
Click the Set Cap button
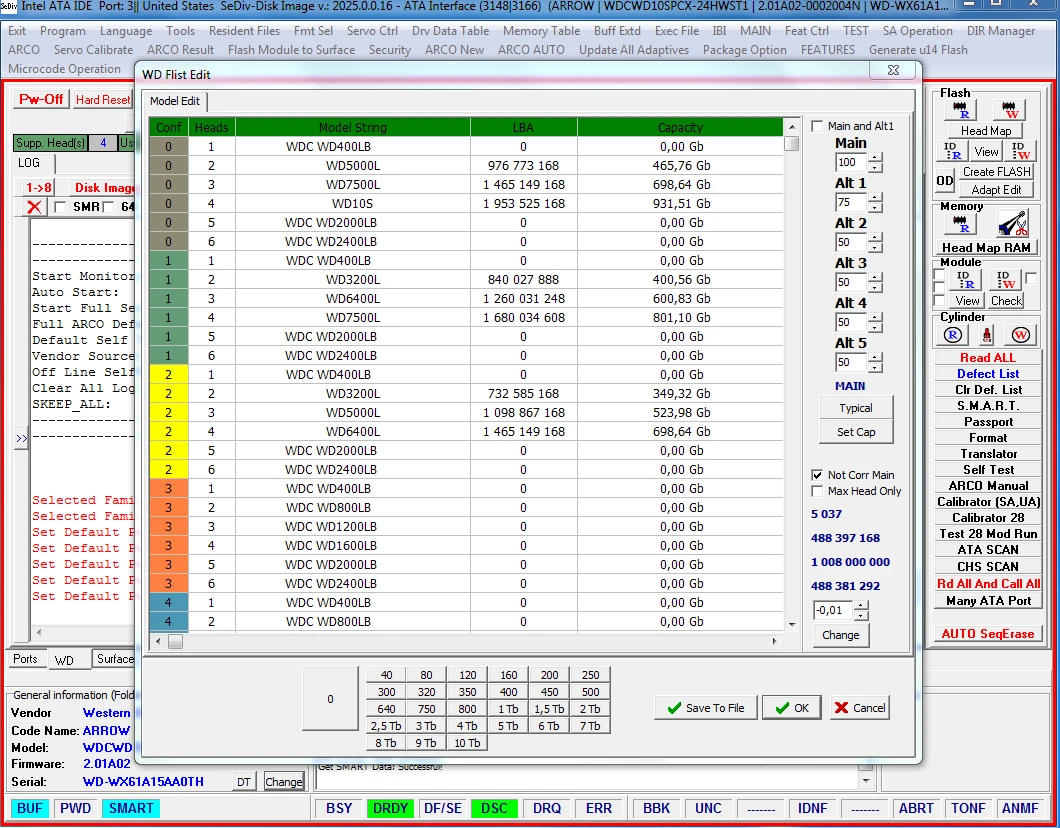pos(856,432)
